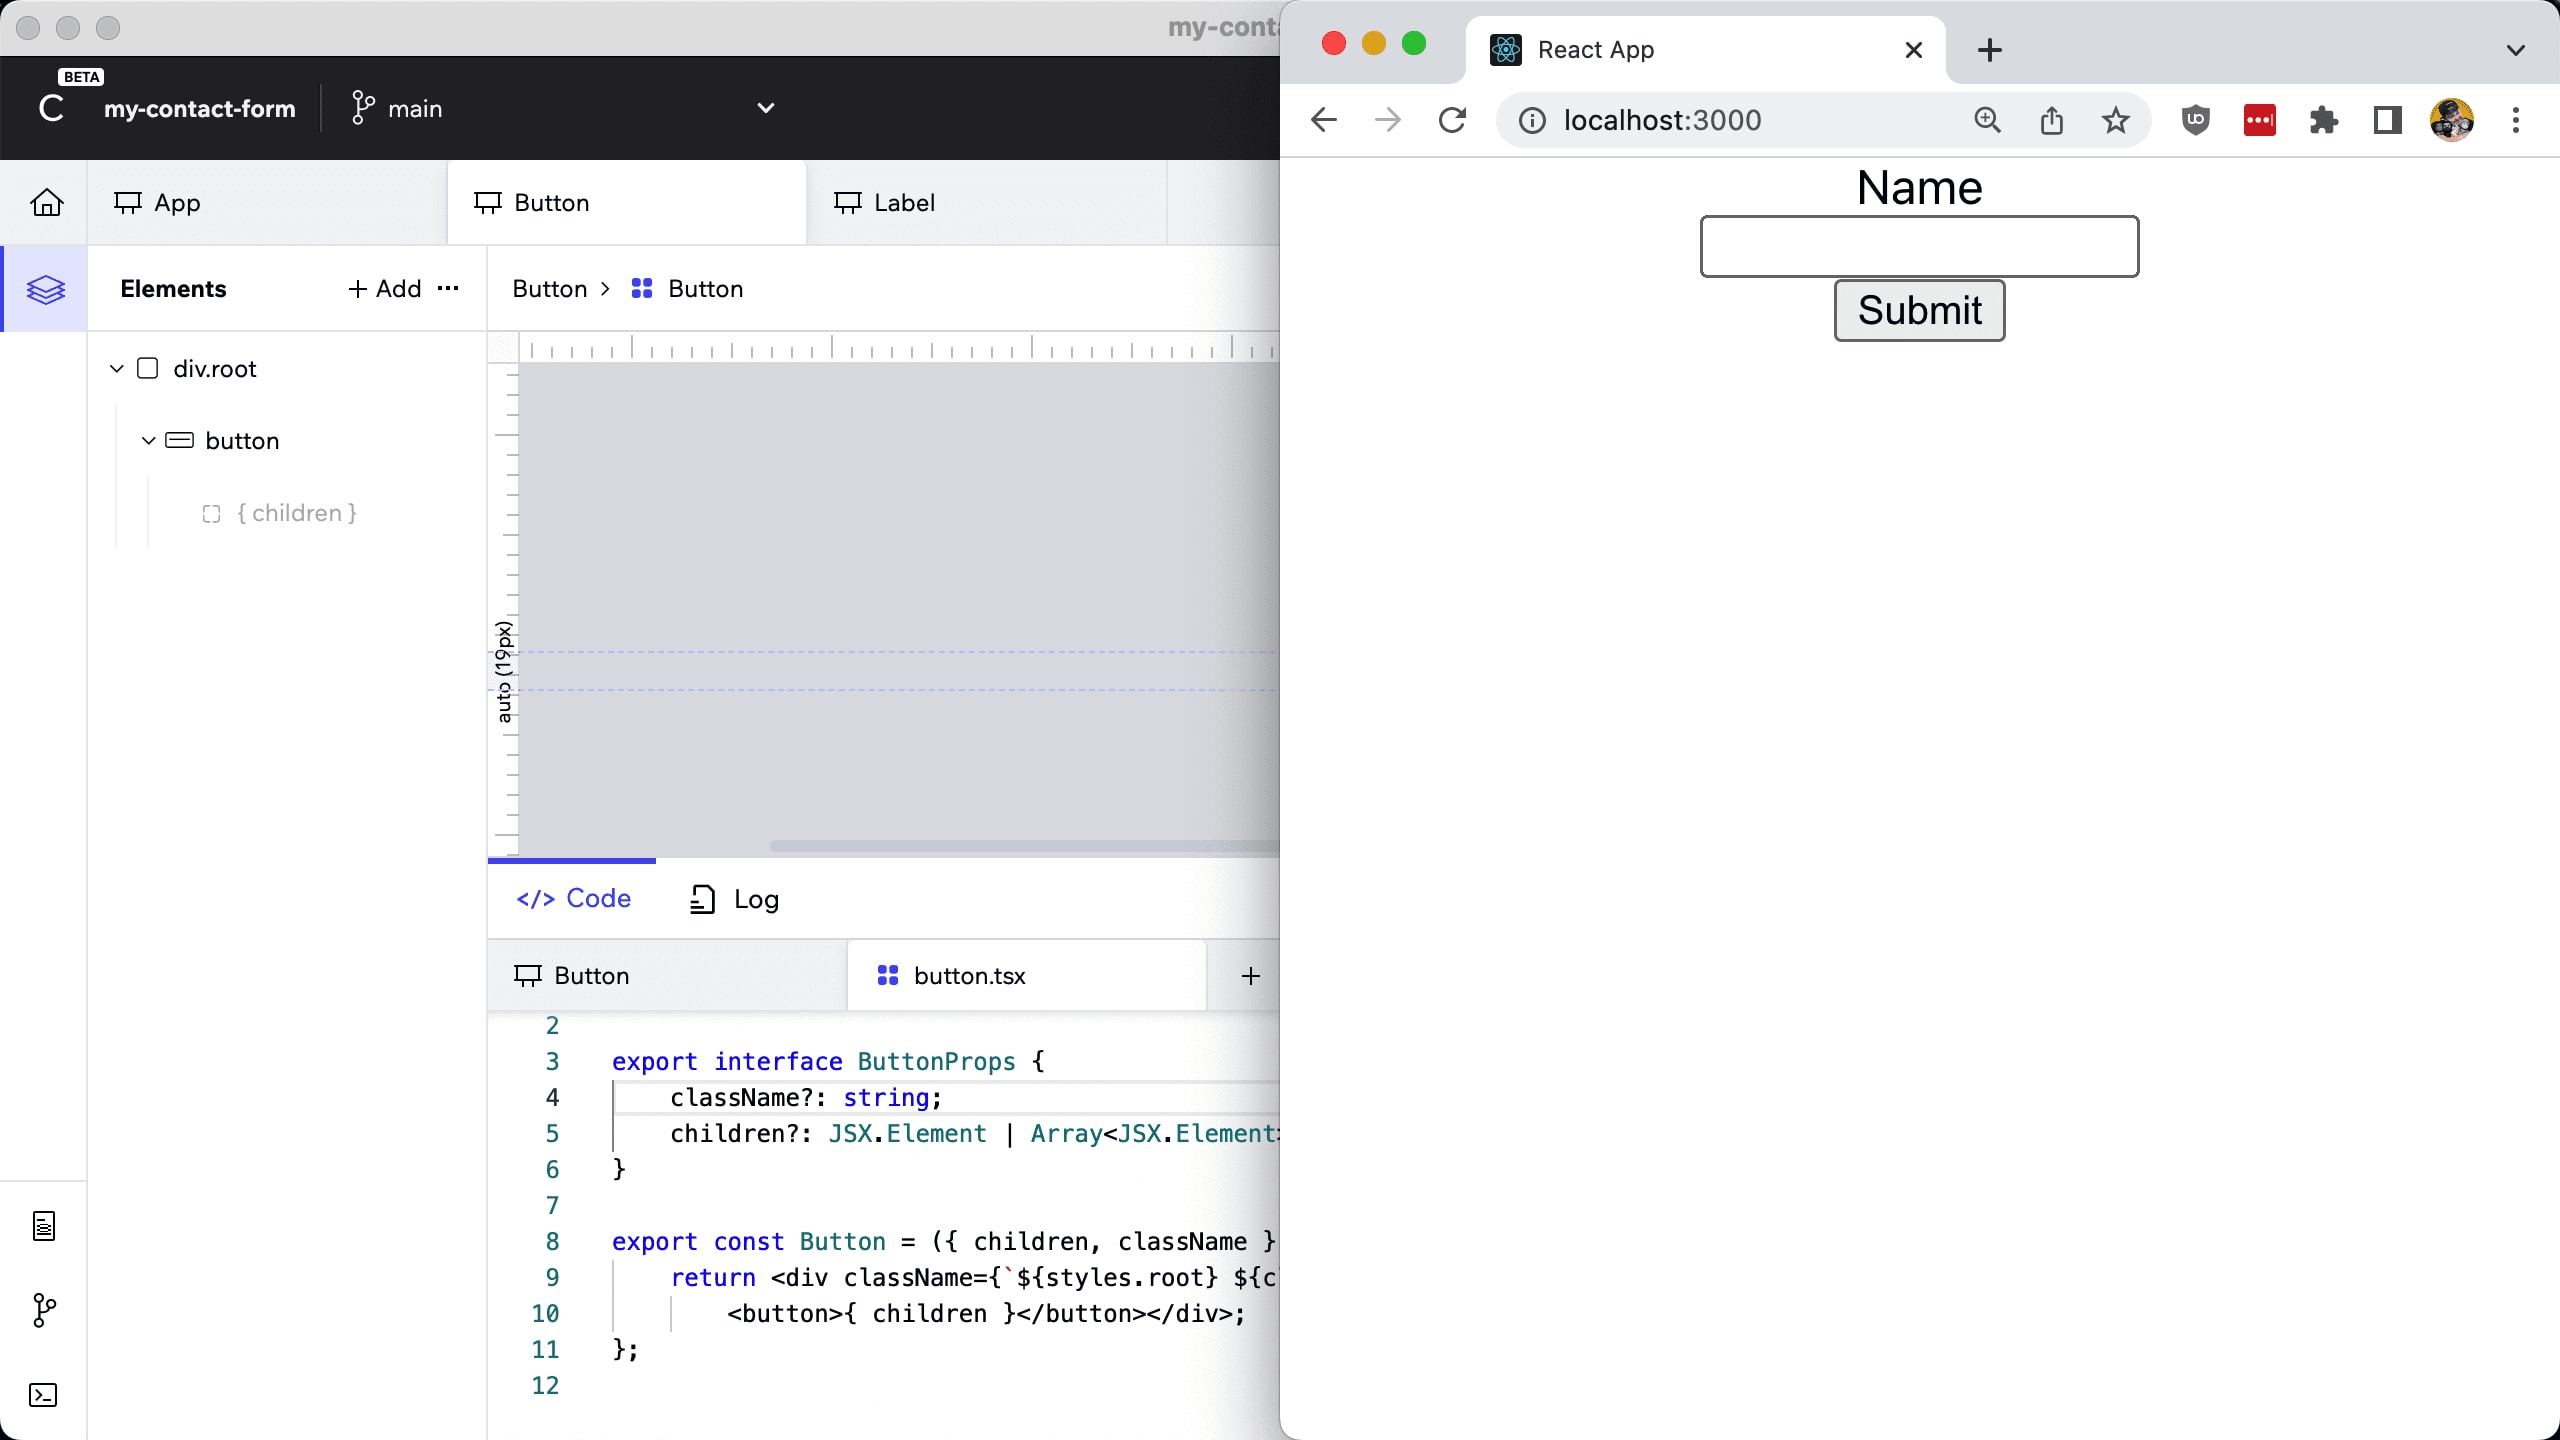Open the button.tsx code tab
This screenshot has height=1440, width=2560.
pyautogui.click(x=1027, y=976)
